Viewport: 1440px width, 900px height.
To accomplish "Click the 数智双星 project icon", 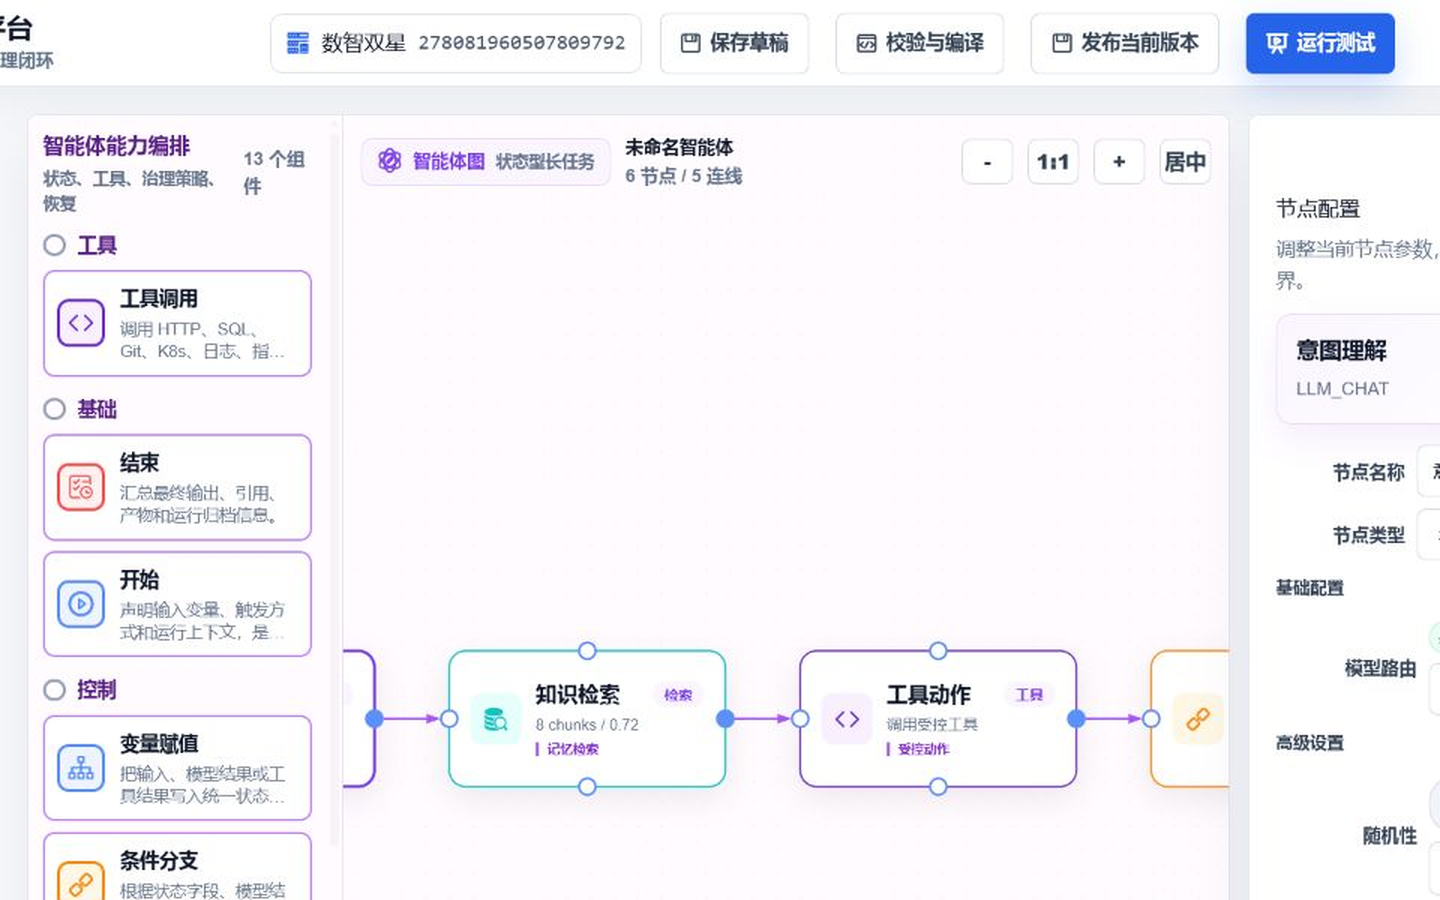I will pos(298,43).
